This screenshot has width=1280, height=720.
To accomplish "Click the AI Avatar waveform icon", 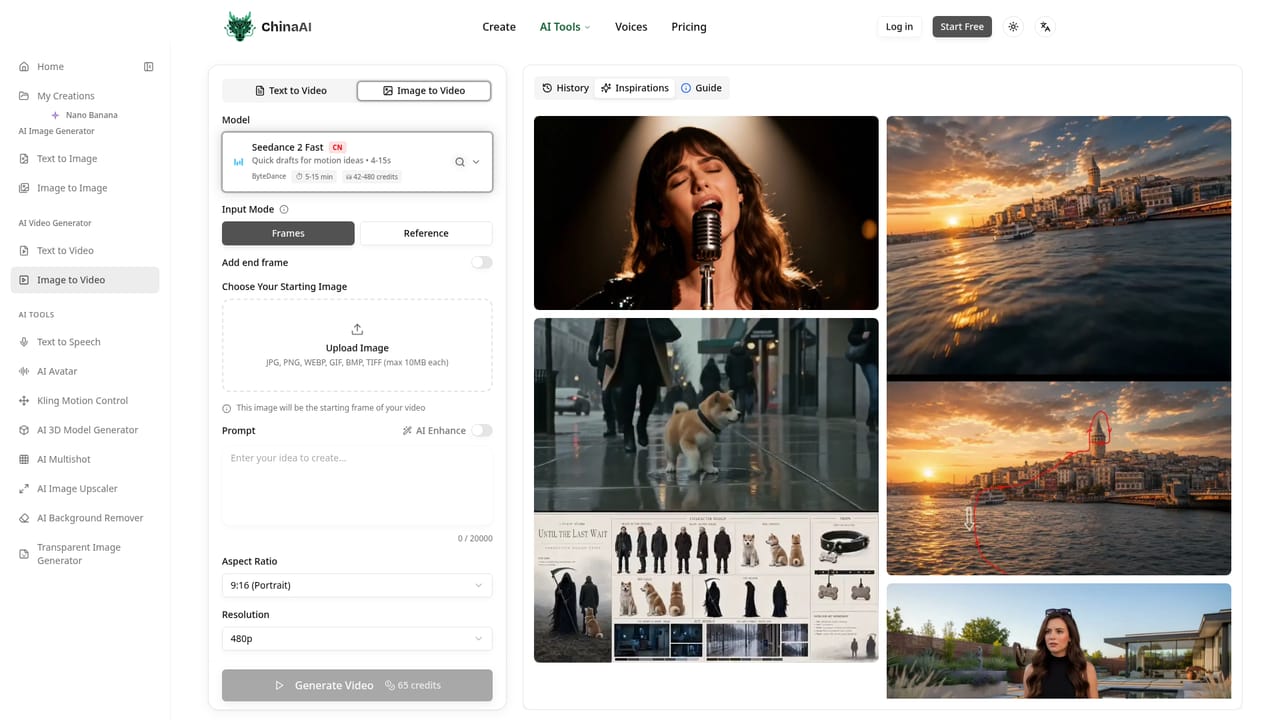I will (x=24, y=371).
